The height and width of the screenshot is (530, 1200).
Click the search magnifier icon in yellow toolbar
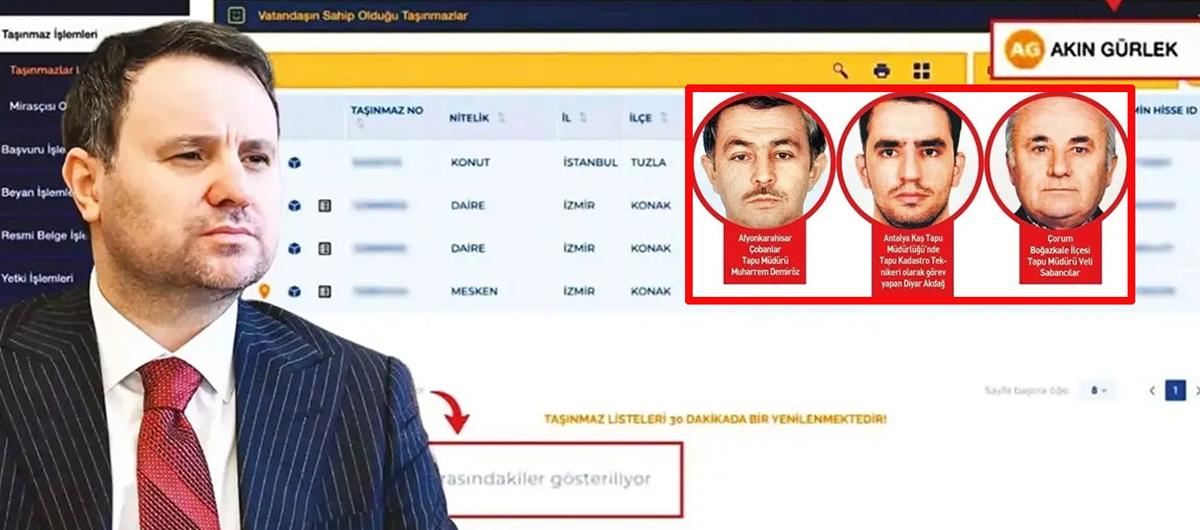[840, 71]
